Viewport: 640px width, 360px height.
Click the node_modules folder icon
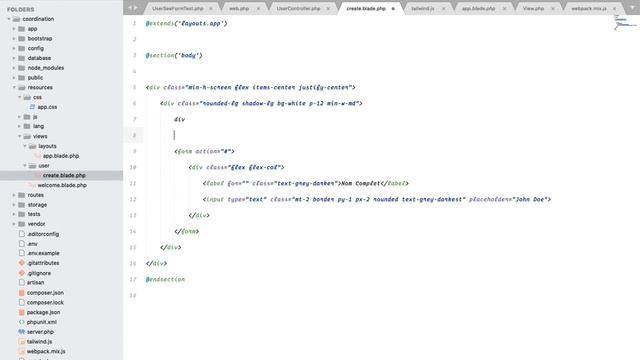click(x=22, y=68)
